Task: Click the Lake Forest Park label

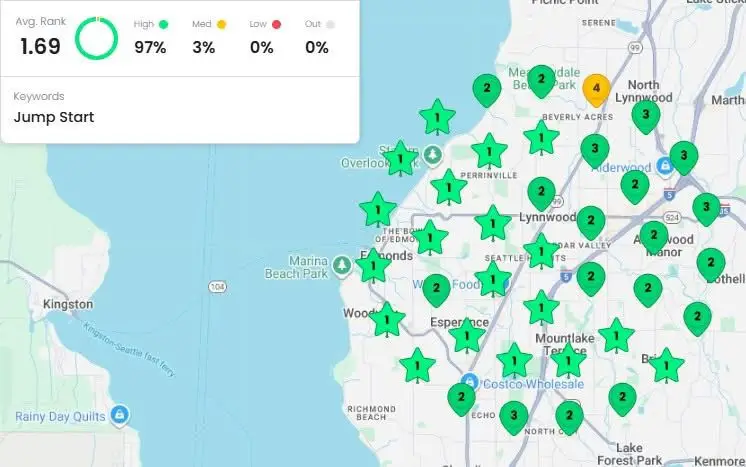Action: click(x=629, y=454)
